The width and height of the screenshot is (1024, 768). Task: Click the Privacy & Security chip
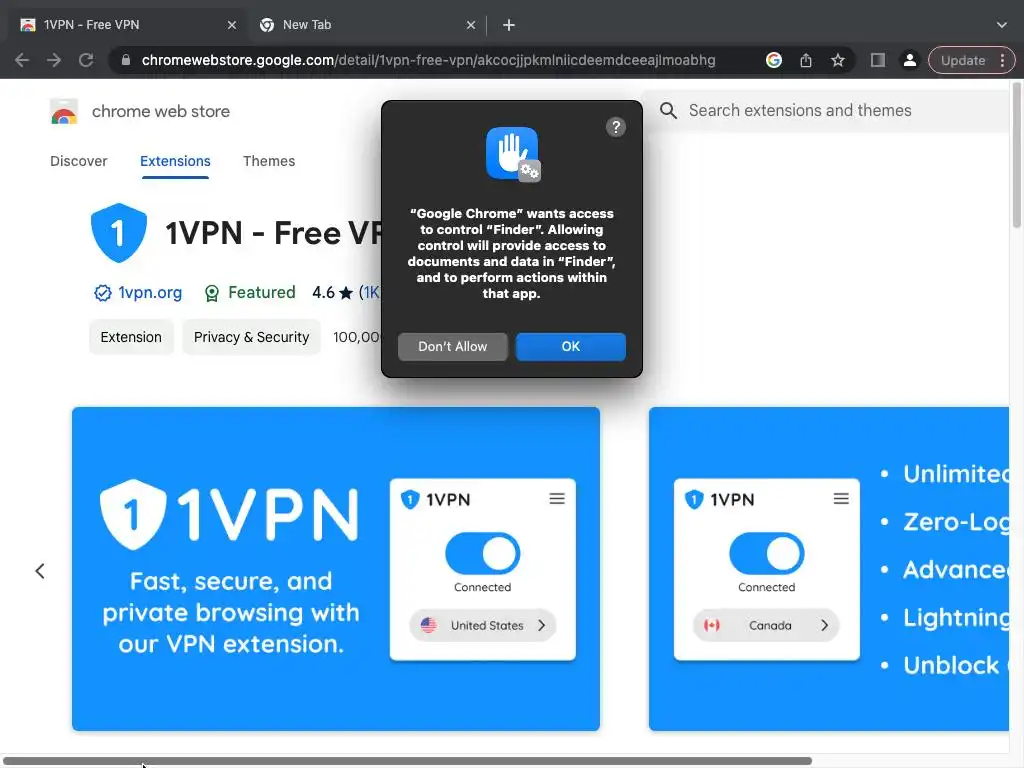click(251, 337)
